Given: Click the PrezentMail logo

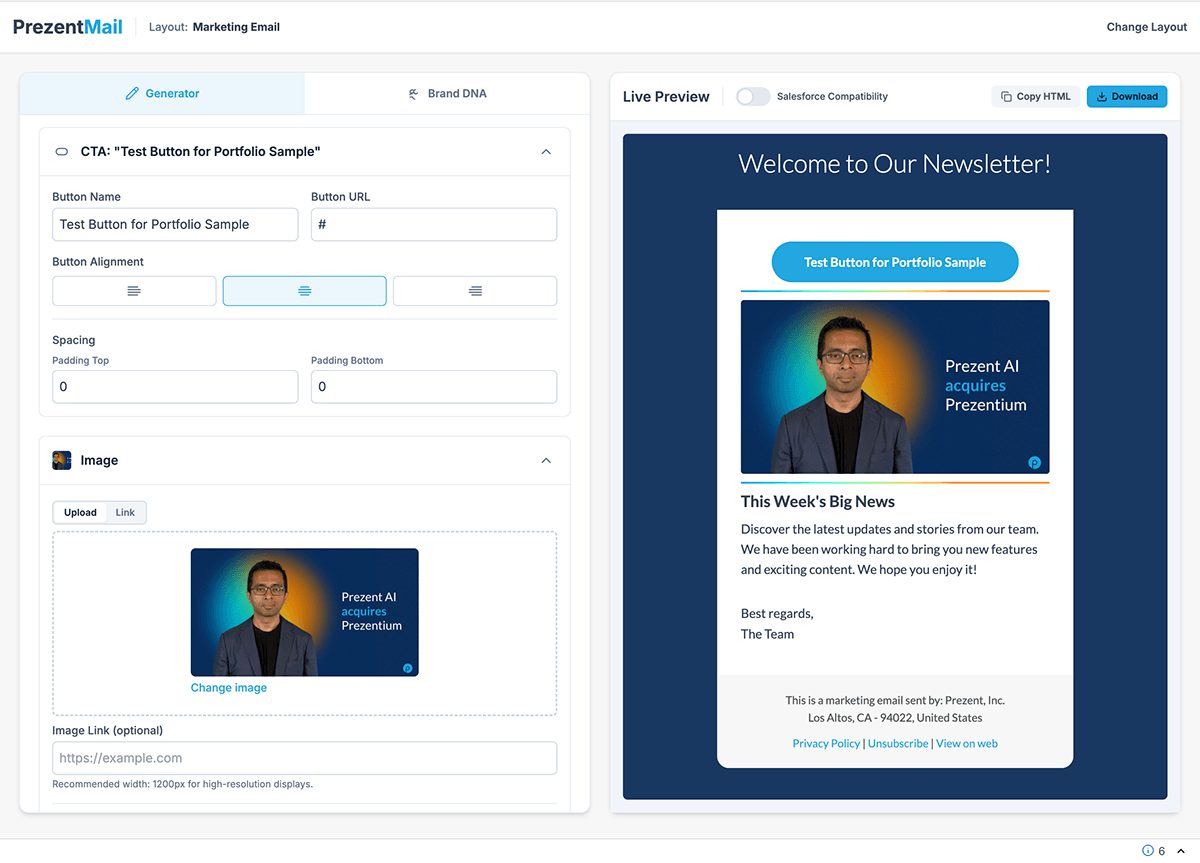Looking at the screenshot, I should click(68, 27).
